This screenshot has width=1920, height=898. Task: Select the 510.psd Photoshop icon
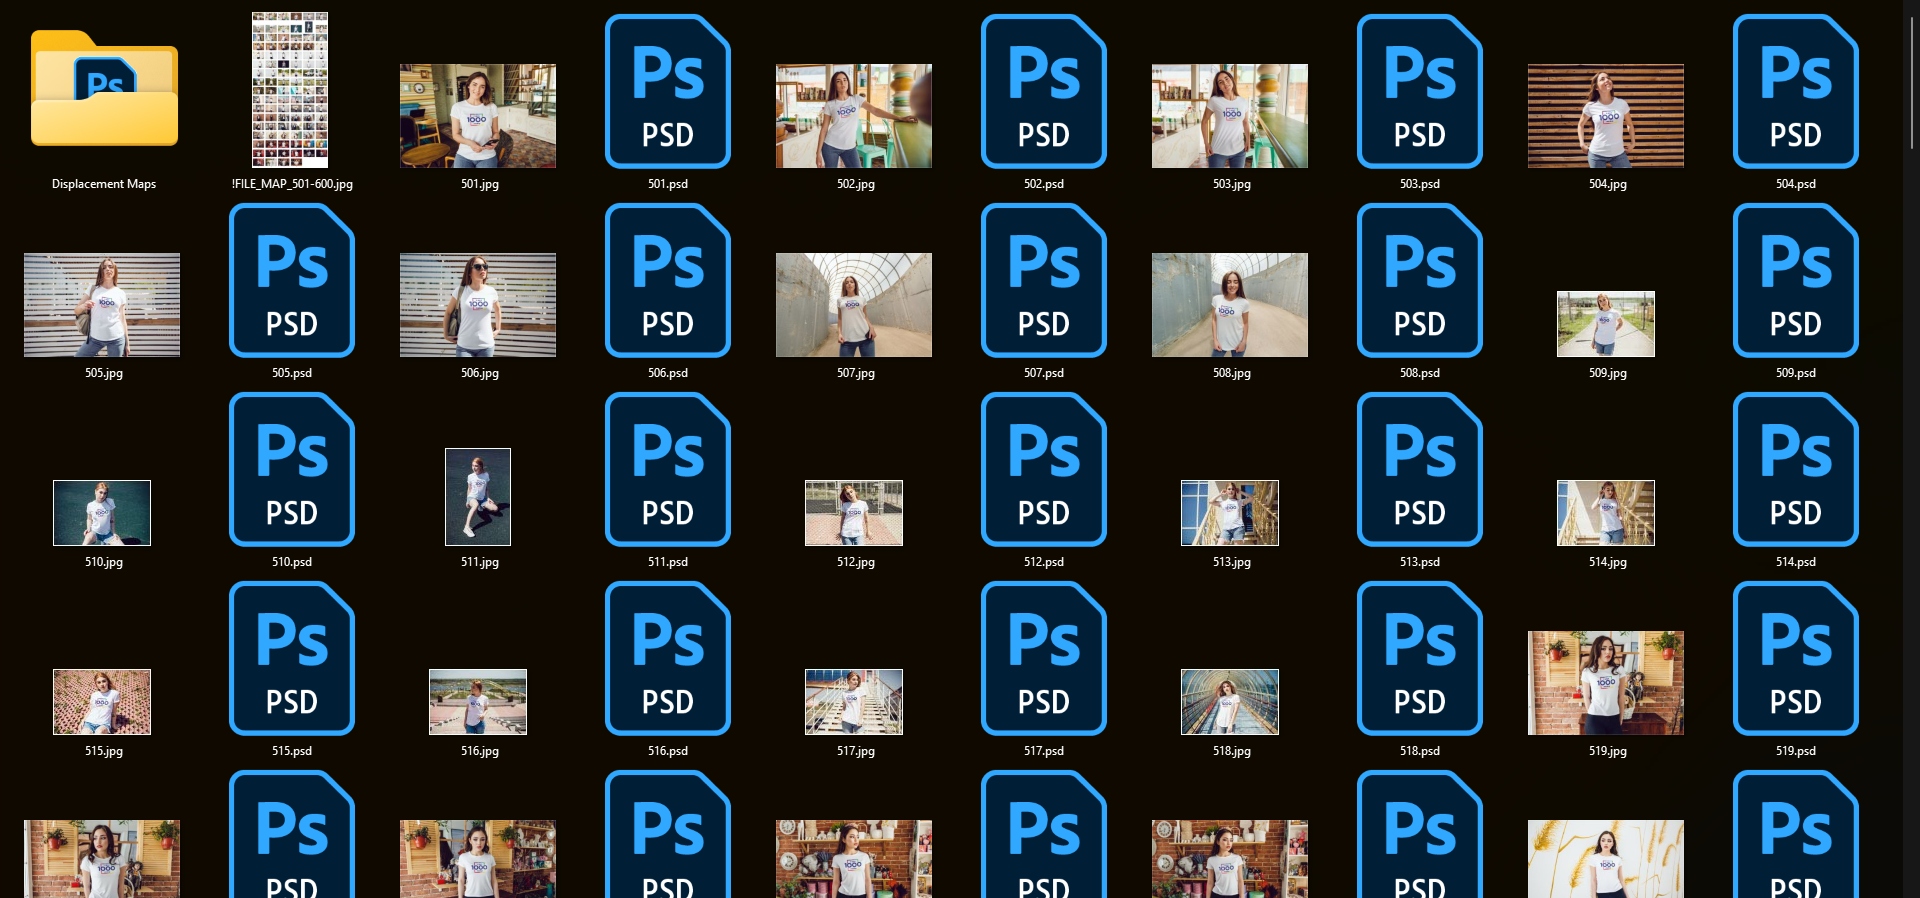(291, 470)
